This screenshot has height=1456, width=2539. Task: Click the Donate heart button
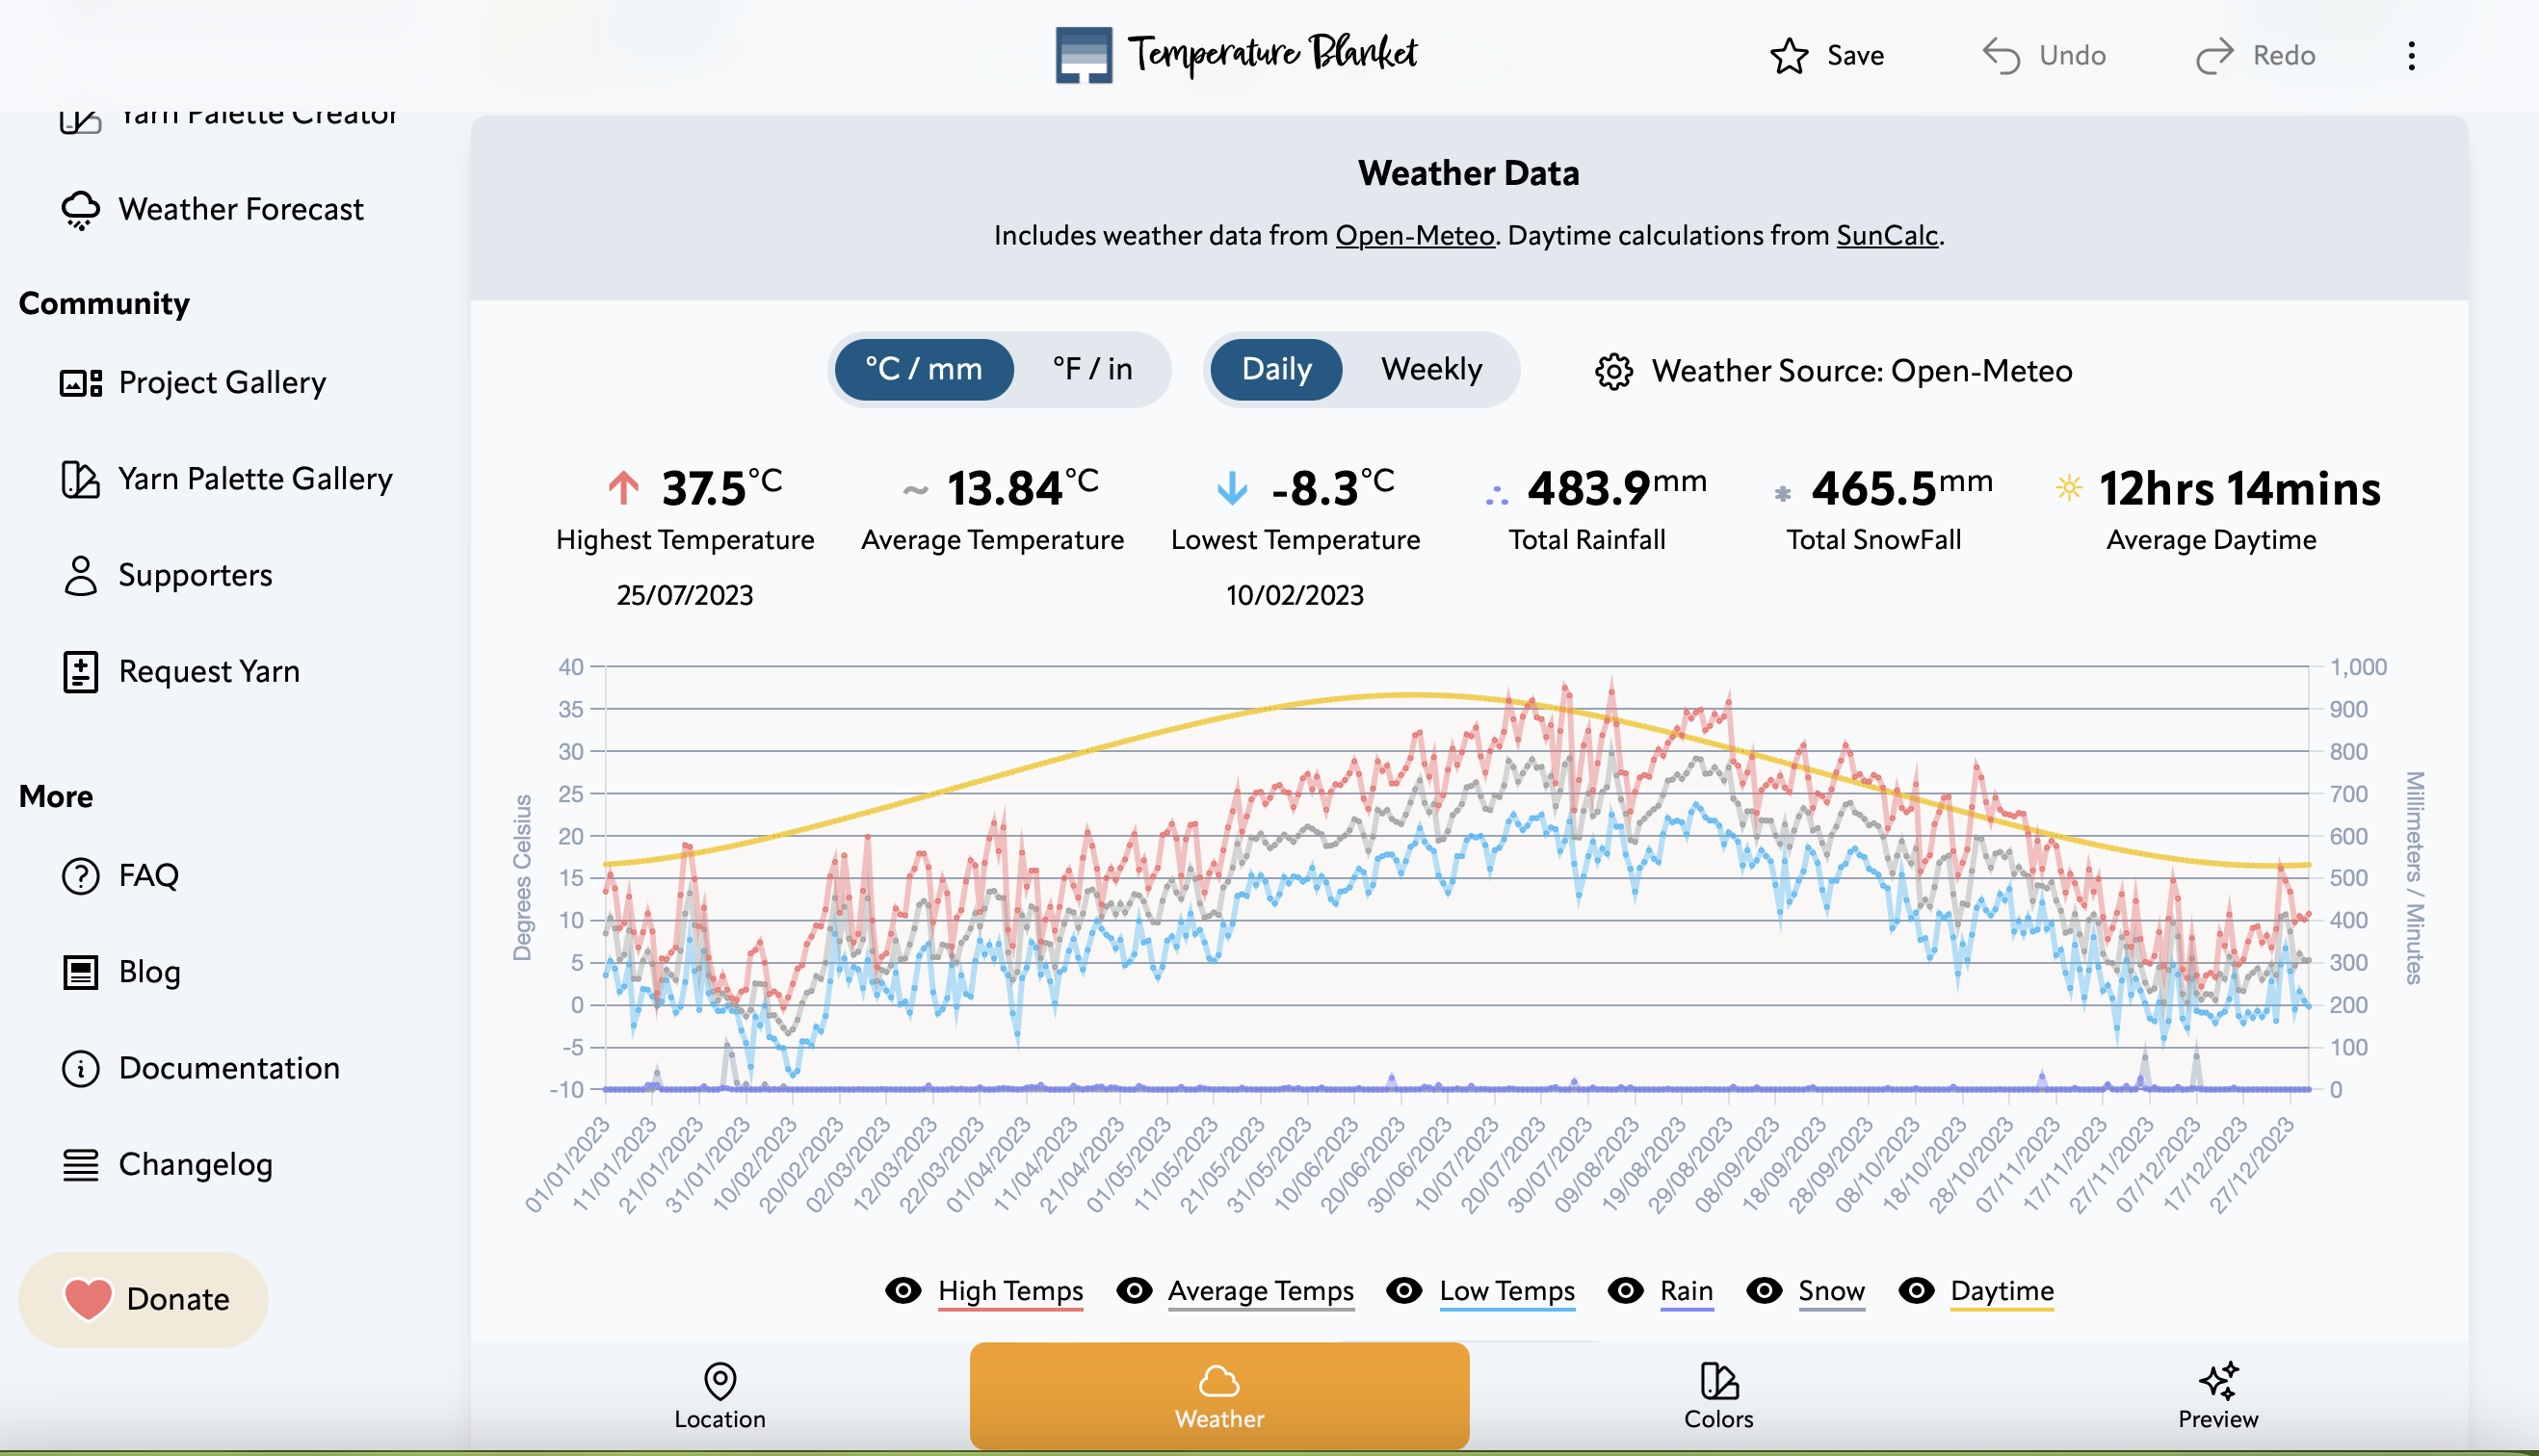[x=144, y=1299]
